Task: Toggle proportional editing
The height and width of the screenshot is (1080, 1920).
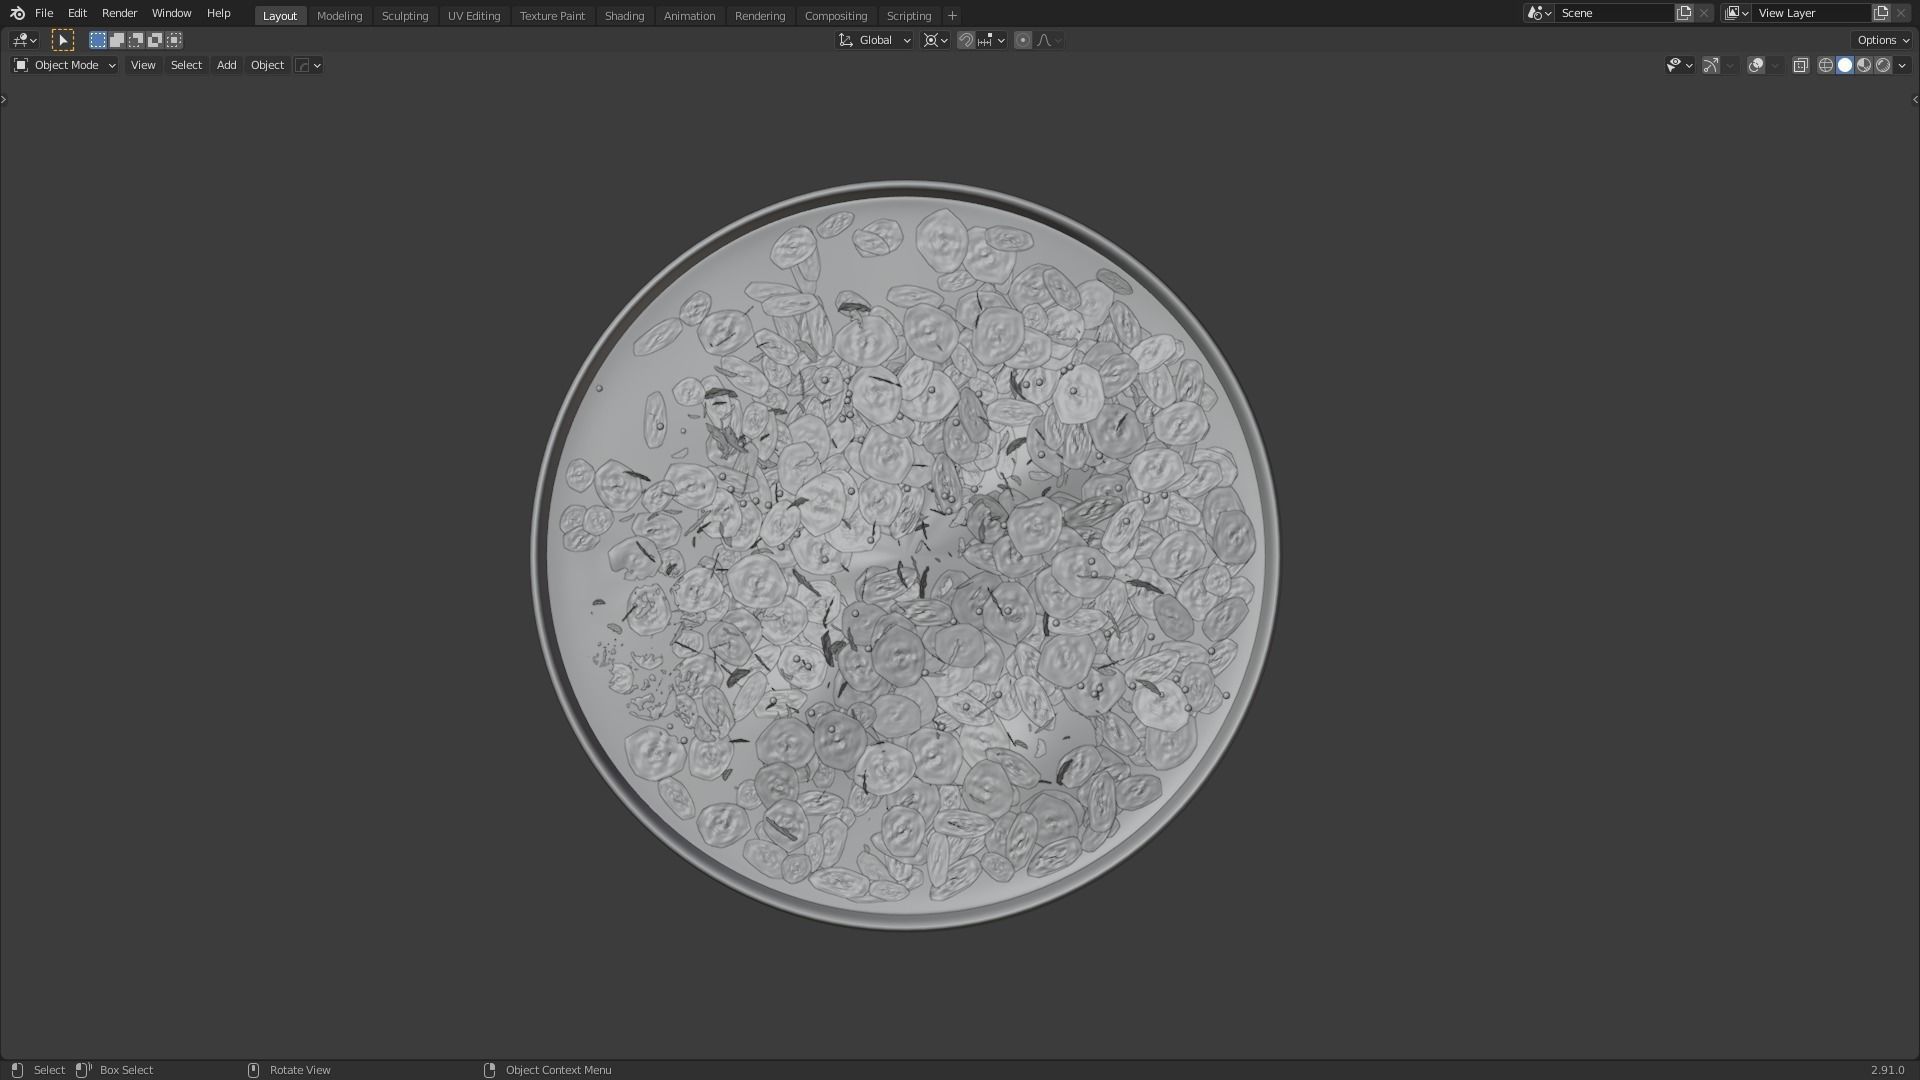Action: tap(1022, 40)
